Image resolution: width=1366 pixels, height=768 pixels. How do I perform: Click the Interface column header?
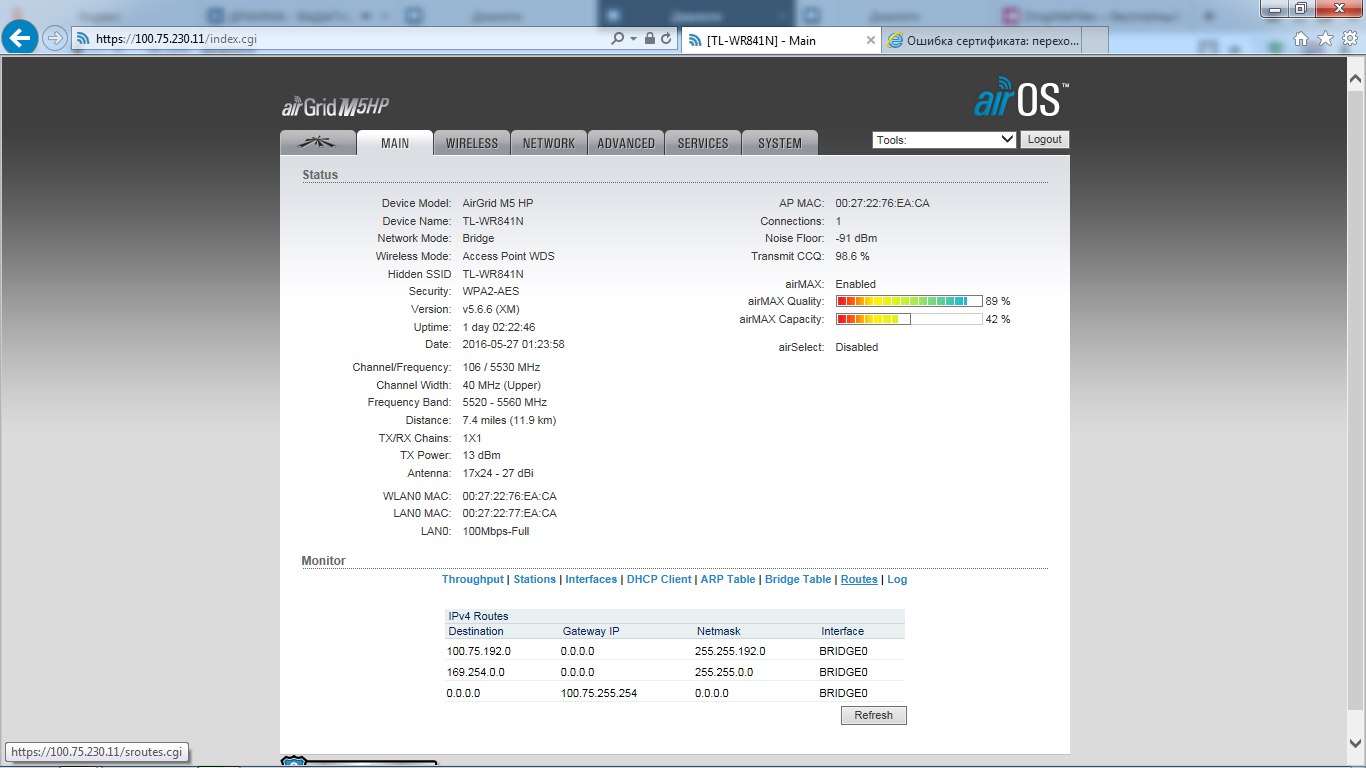(x=842, y=631)
